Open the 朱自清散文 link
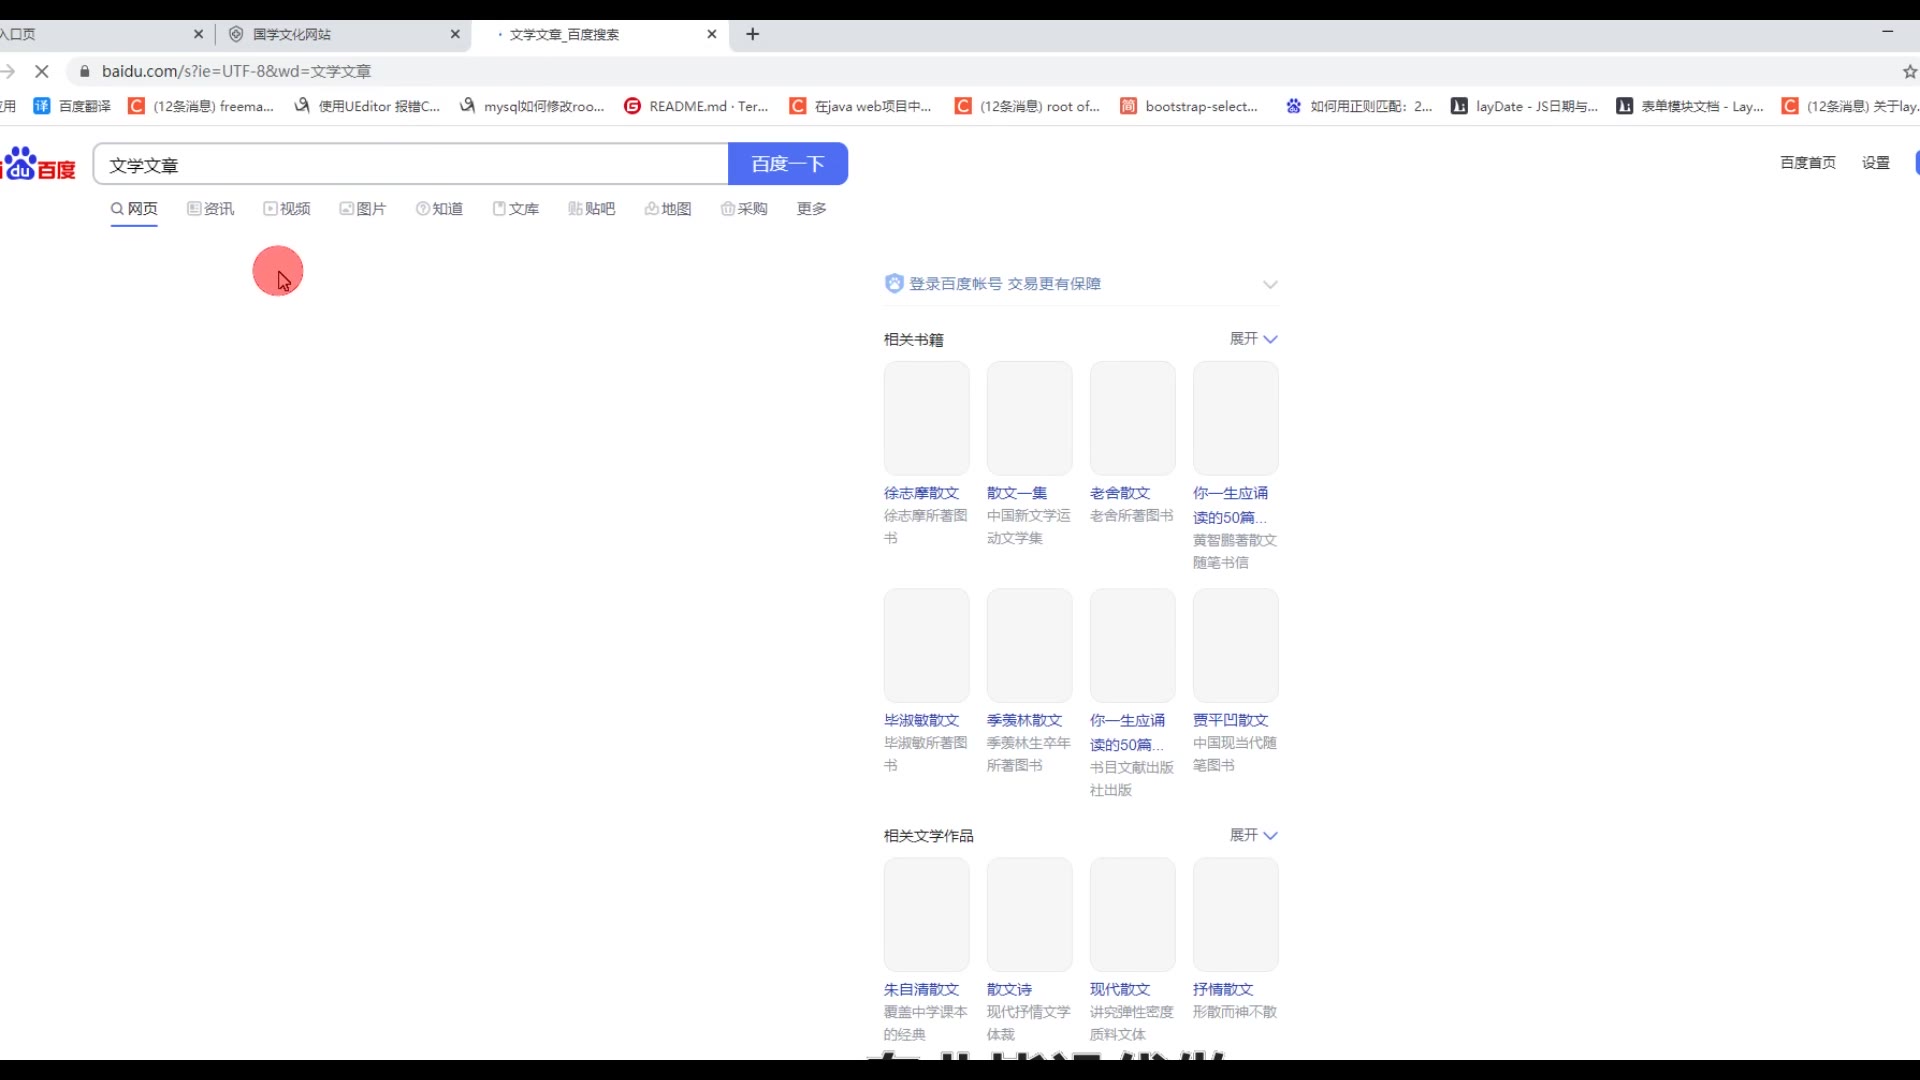1920x1080 pixels. (x=922, y=989)
